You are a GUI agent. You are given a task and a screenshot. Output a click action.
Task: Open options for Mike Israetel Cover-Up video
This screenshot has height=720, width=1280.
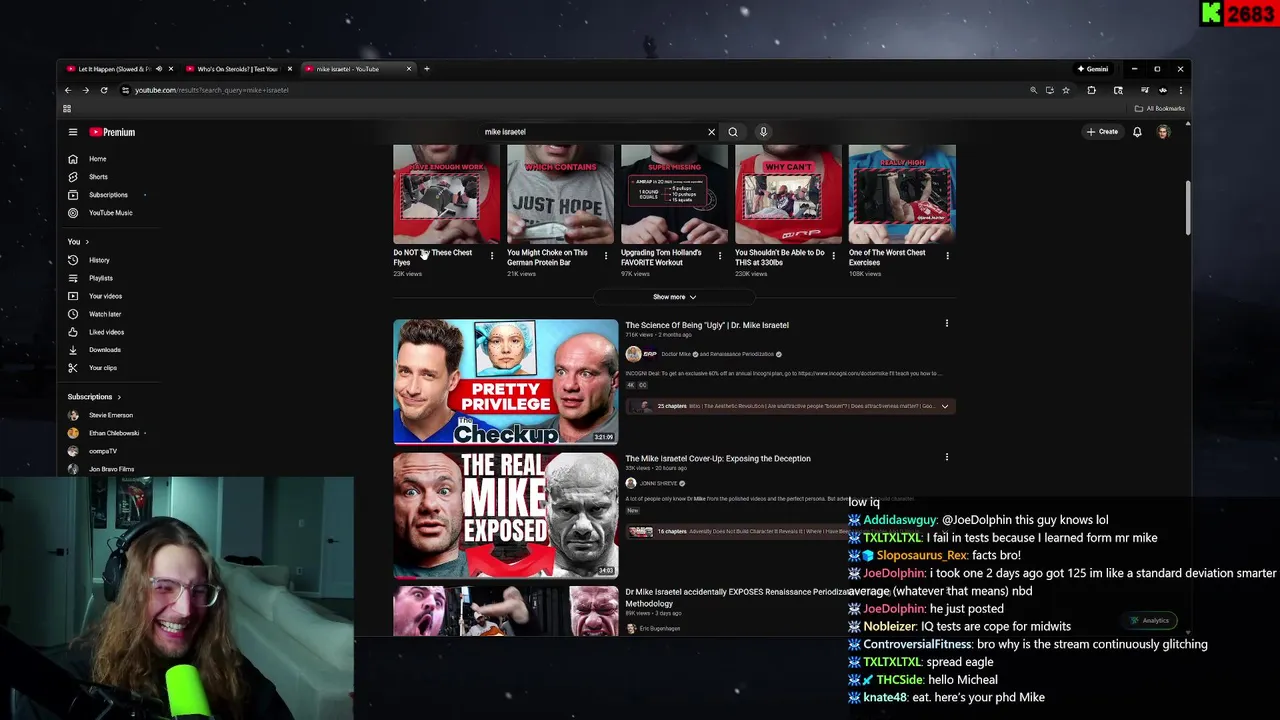[947, 457]
